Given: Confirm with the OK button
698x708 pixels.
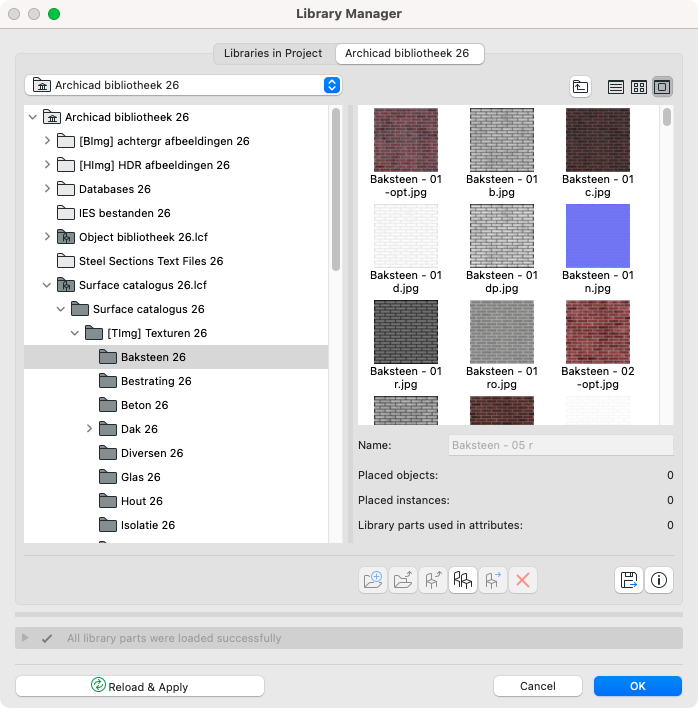Looking at the screenshot, I should click(638, 686).
